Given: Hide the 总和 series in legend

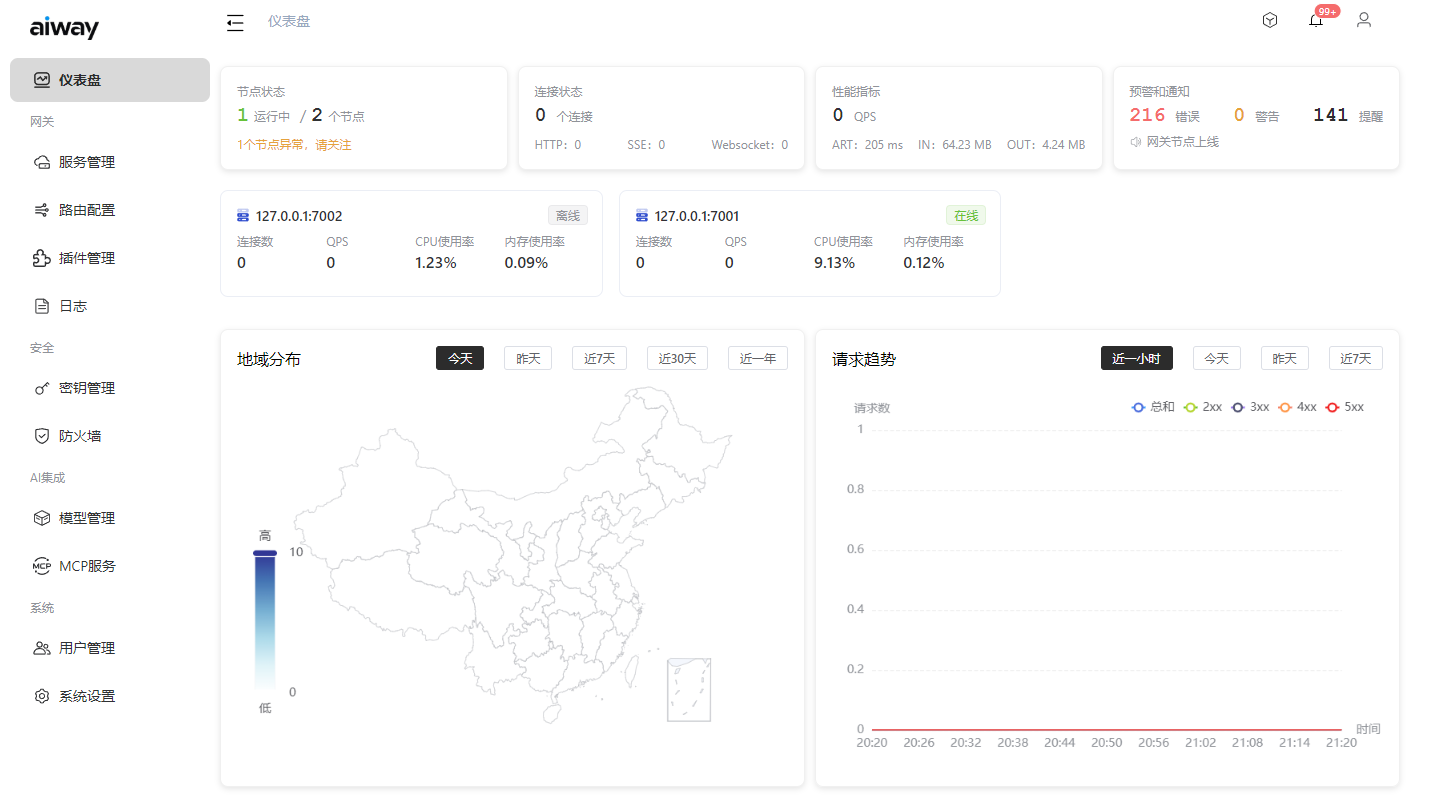Looking at the screenshot, I should 1153,407.
